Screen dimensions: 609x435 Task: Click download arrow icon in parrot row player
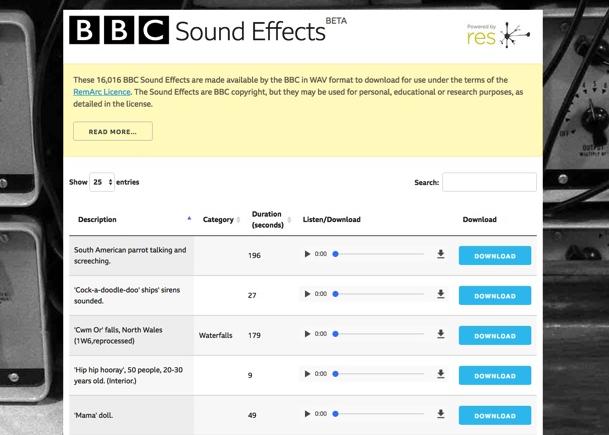[x=440, y=254]
